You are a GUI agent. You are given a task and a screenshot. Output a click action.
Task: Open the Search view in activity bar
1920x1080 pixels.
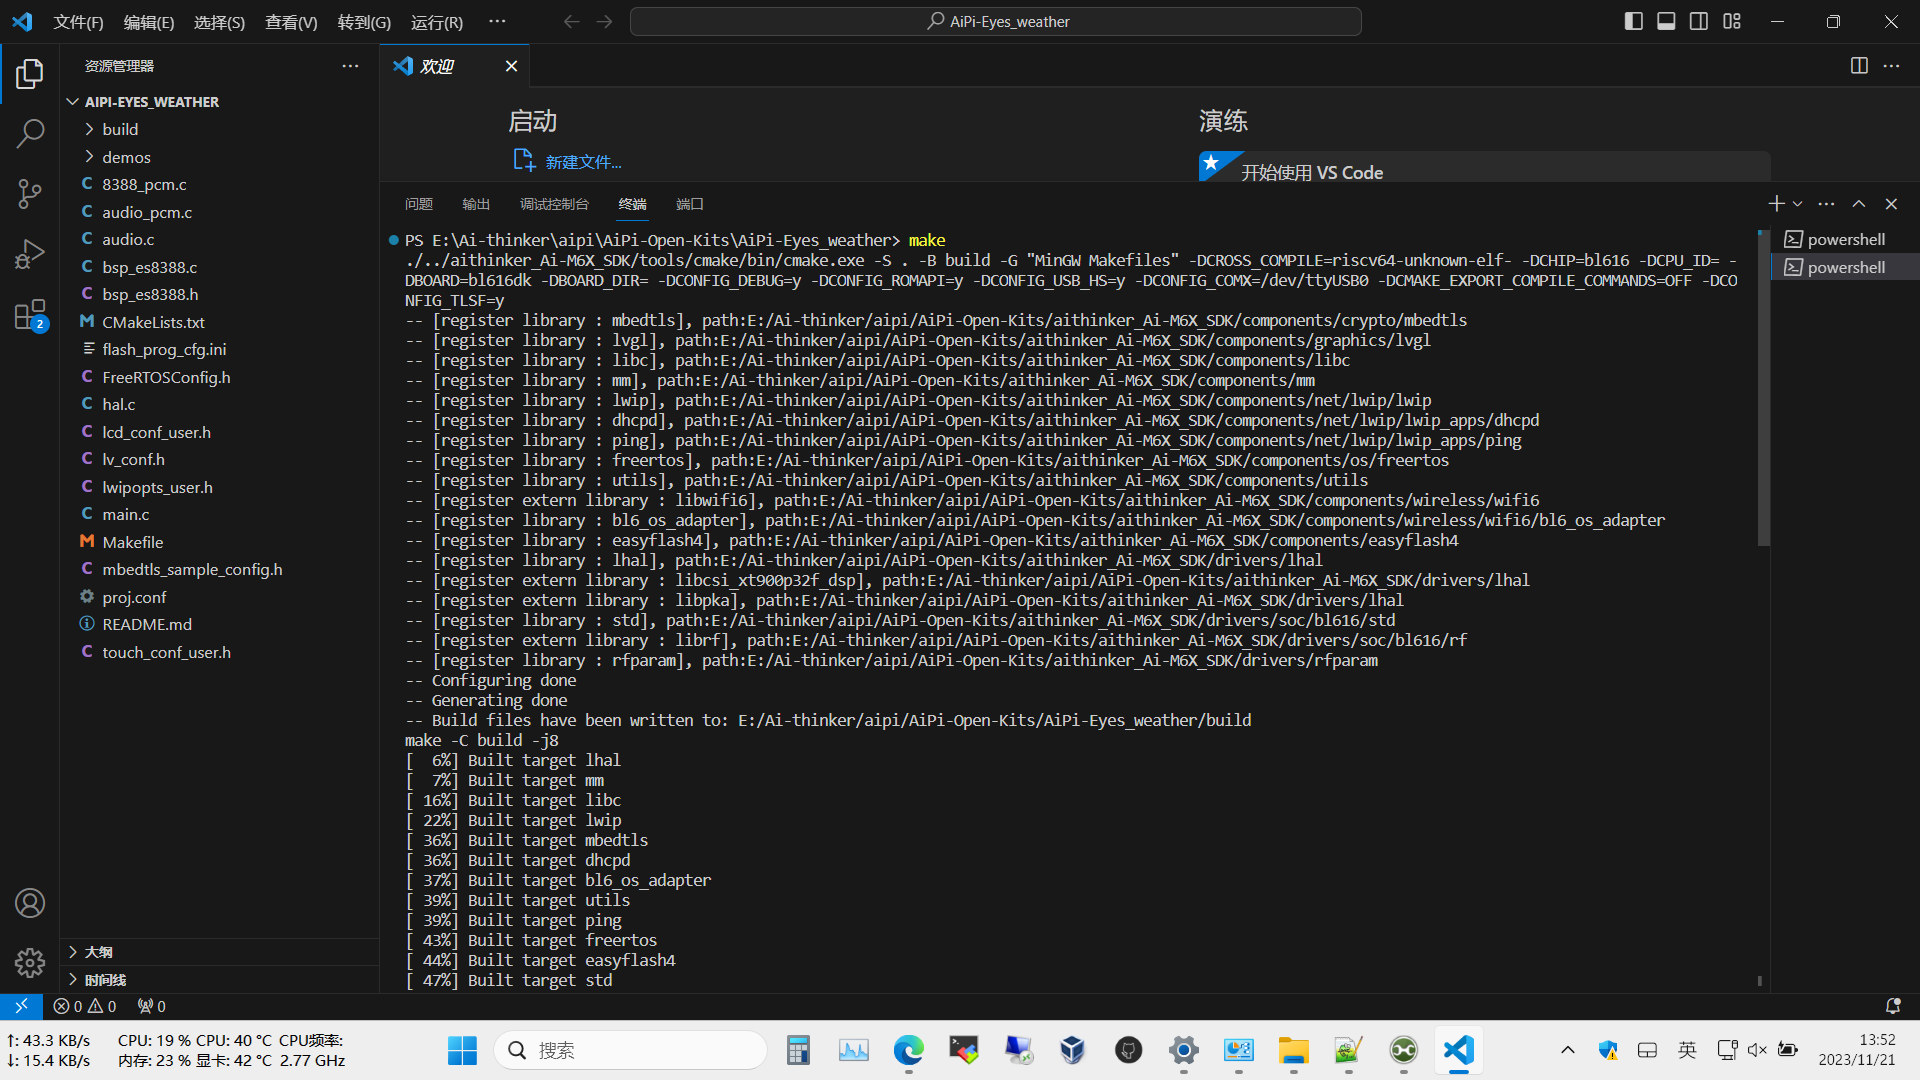click(x=30, y=133)
